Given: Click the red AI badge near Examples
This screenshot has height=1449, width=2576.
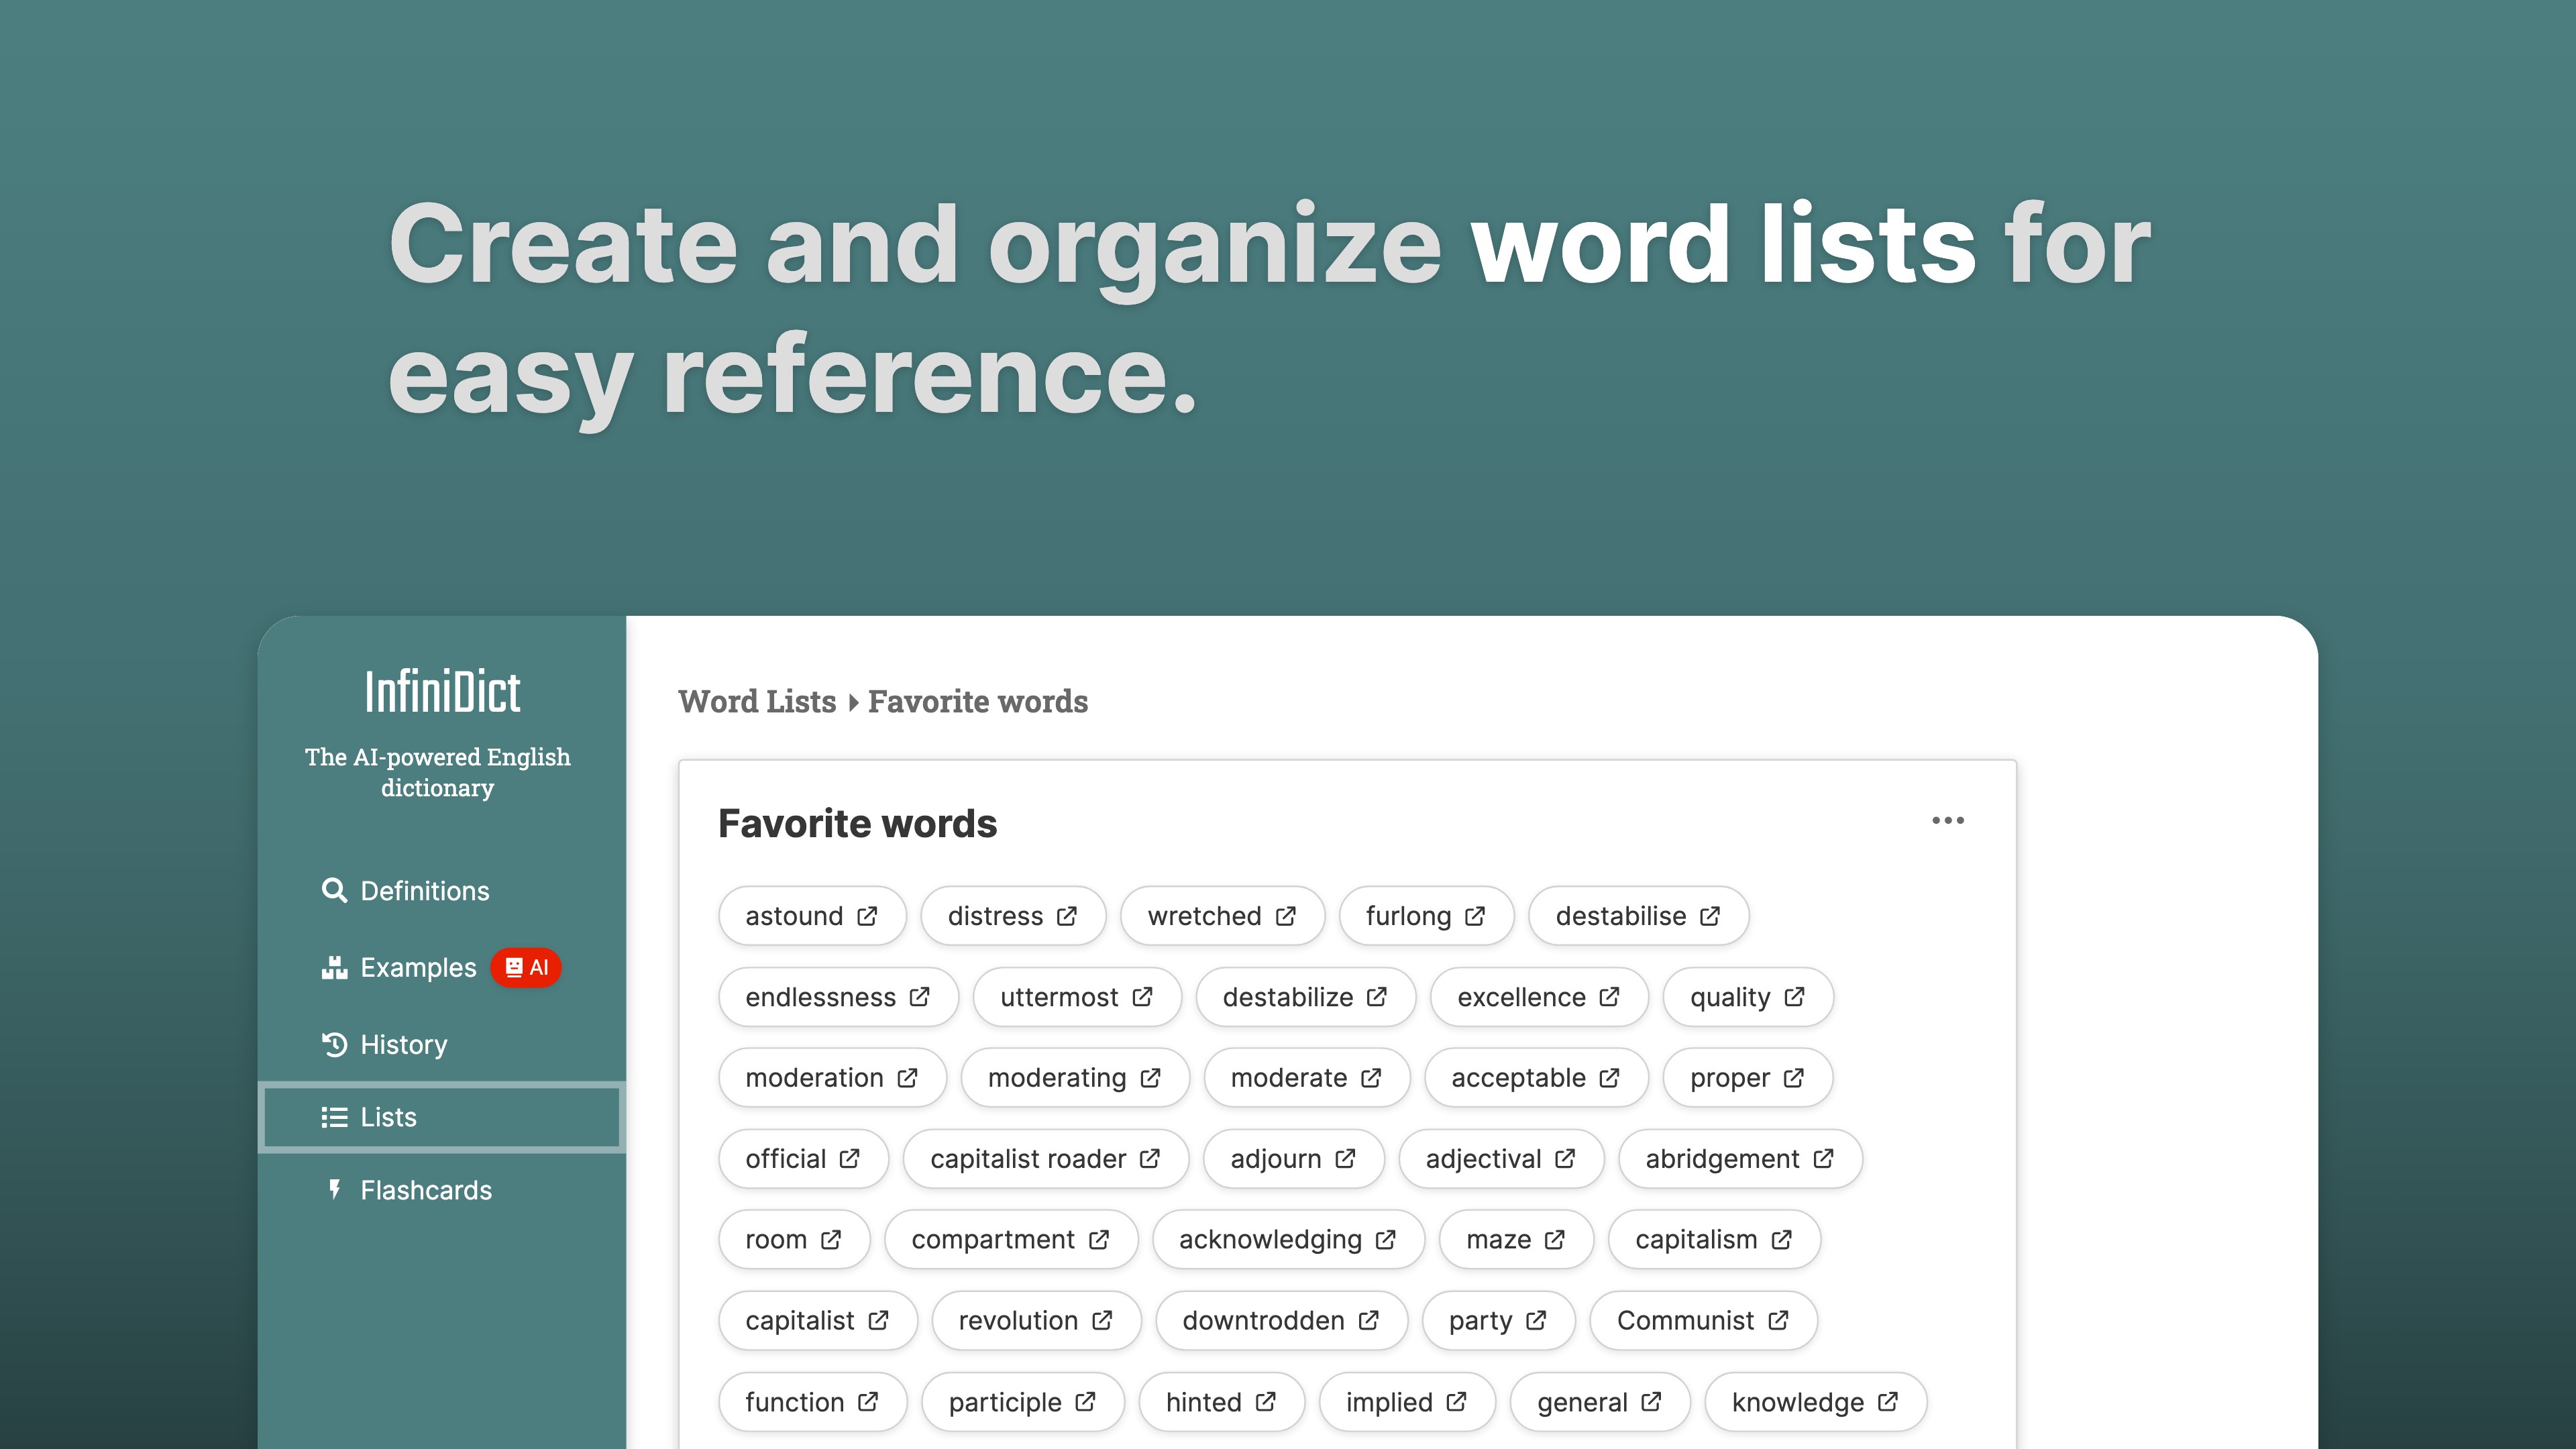Looking at the screenshot, I should click(x=526, y=967).
